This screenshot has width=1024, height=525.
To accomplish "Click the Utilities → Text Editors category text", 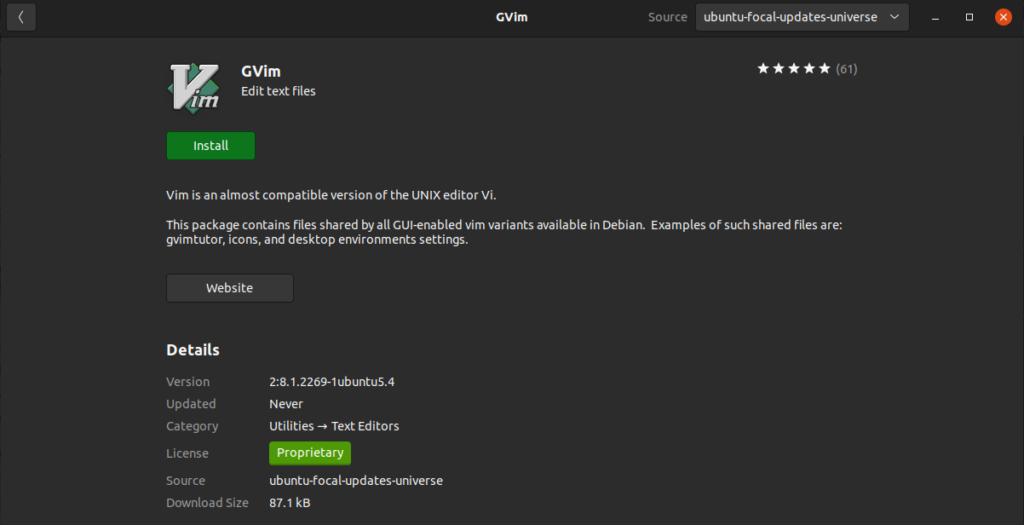I will pos(334,426).
